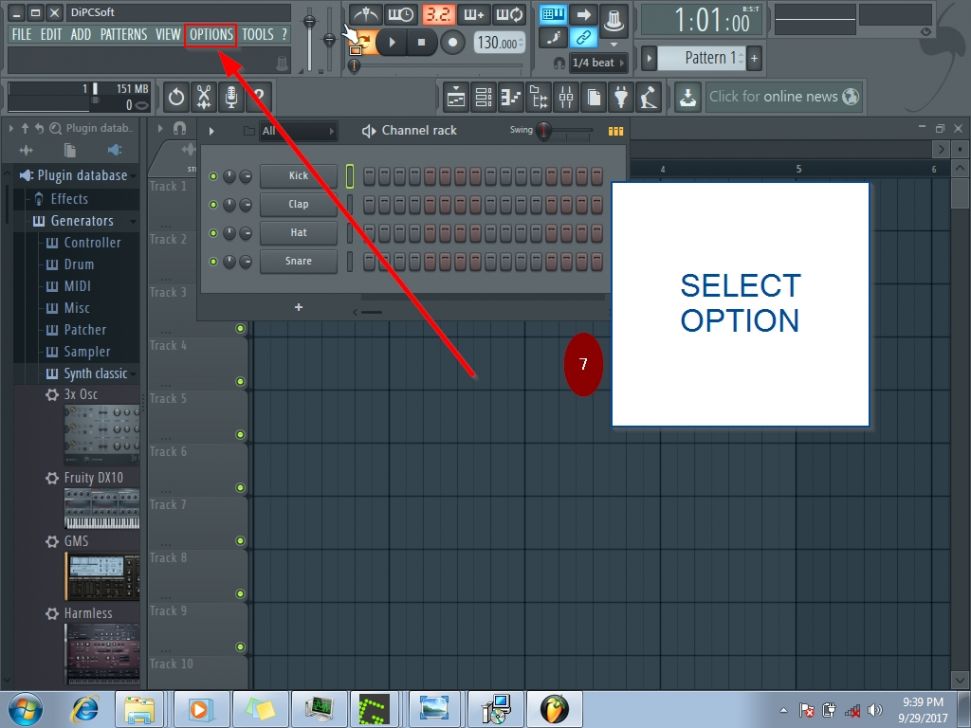Open the mixer from the toolbar
Viewport: 971px width, 728px height.
tap(566, 97)
